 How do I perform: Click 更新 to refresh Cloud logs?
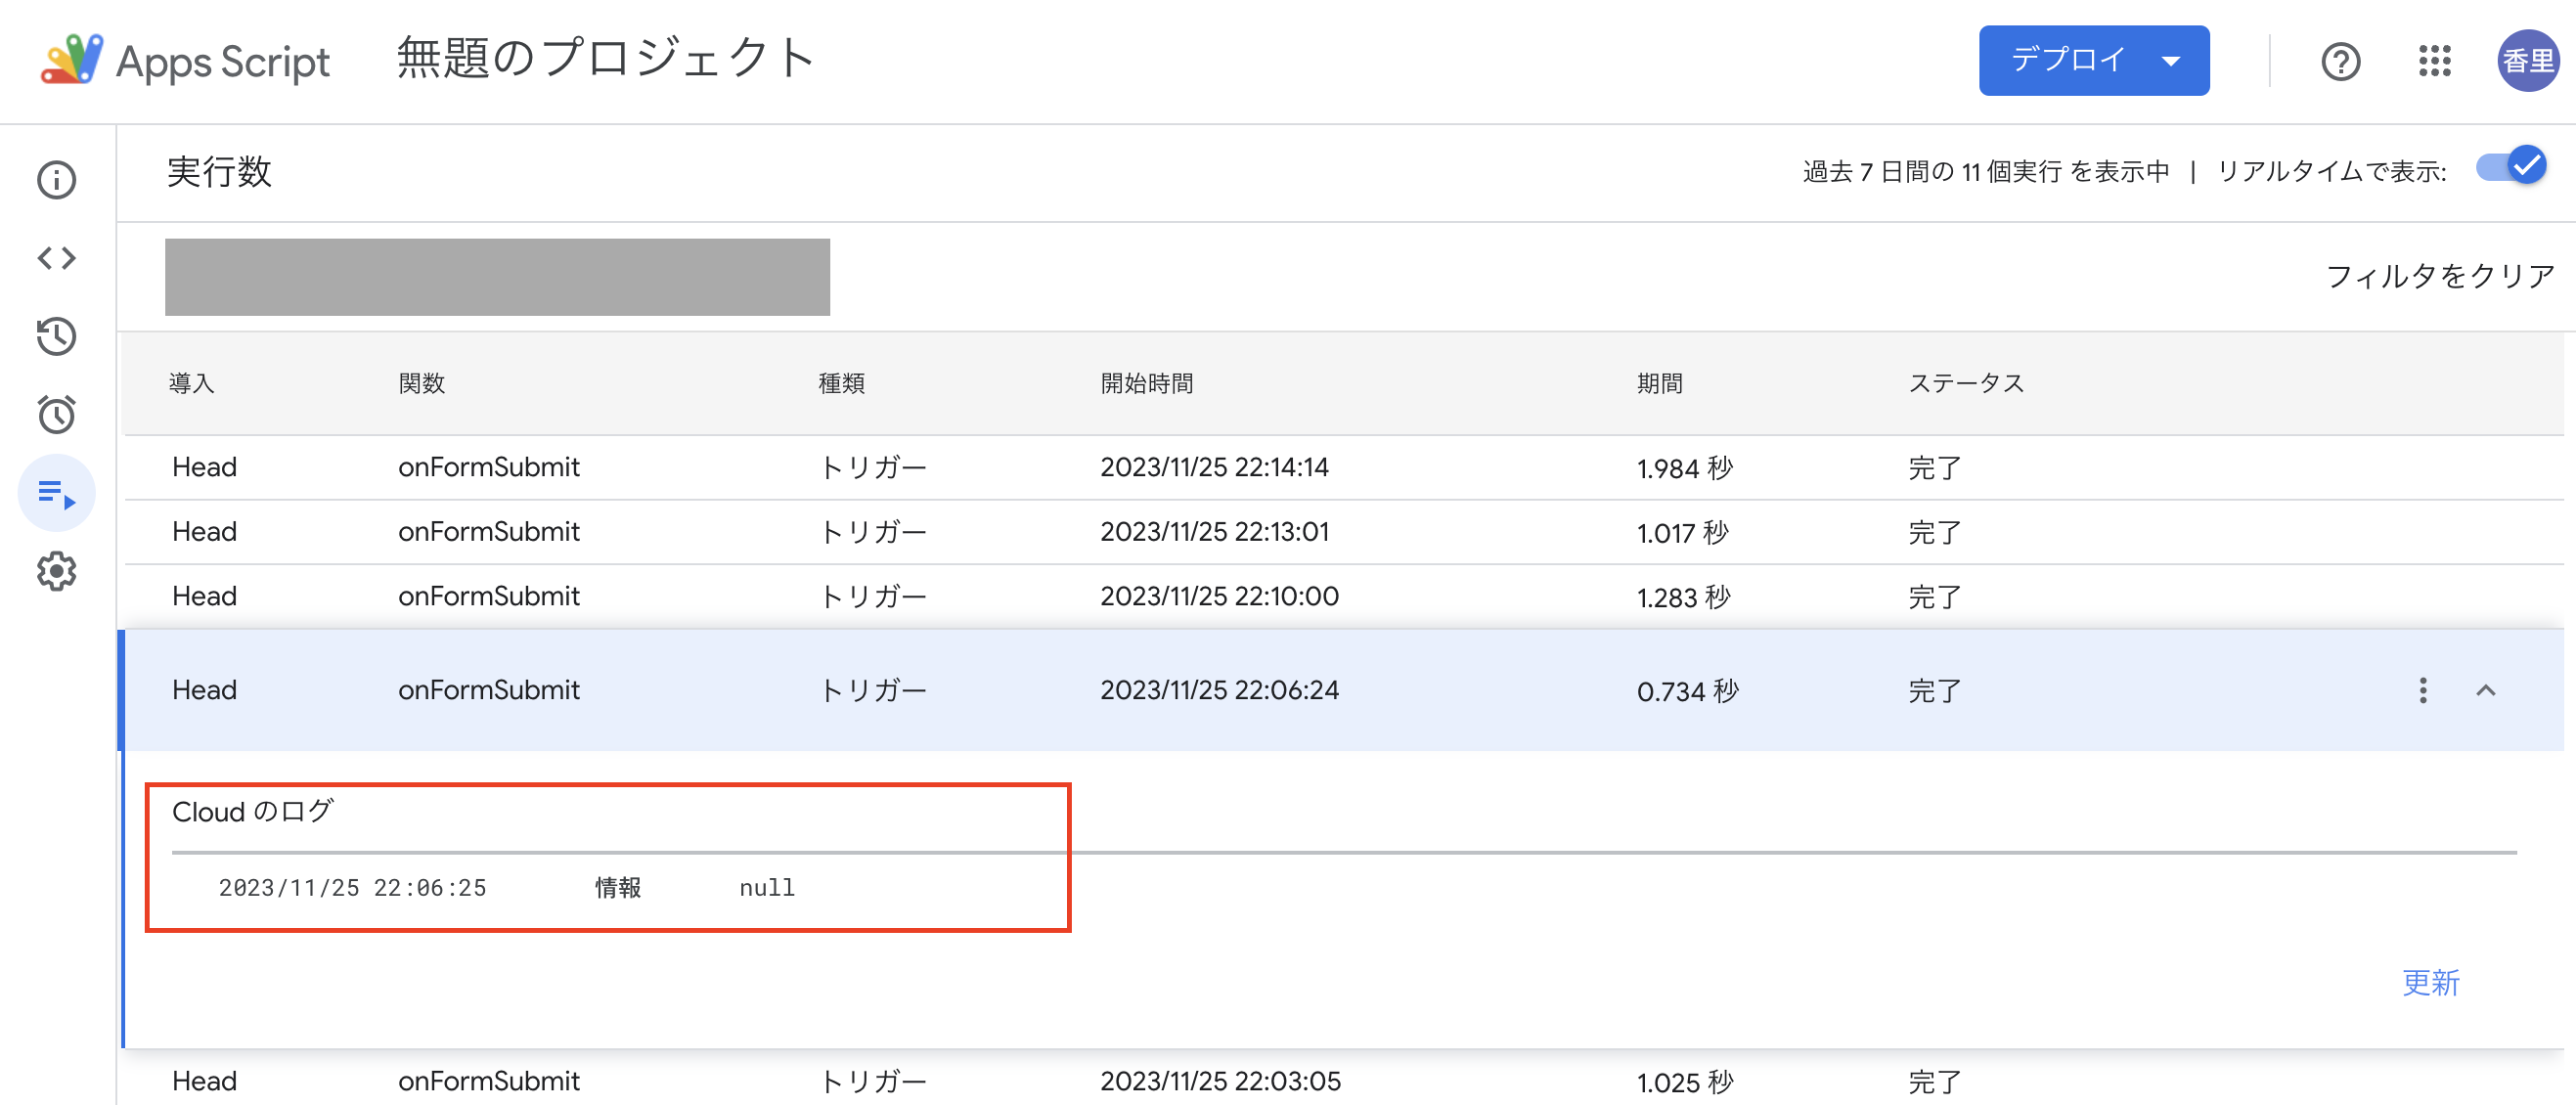pyautogui.click(x=2432, y=984)
